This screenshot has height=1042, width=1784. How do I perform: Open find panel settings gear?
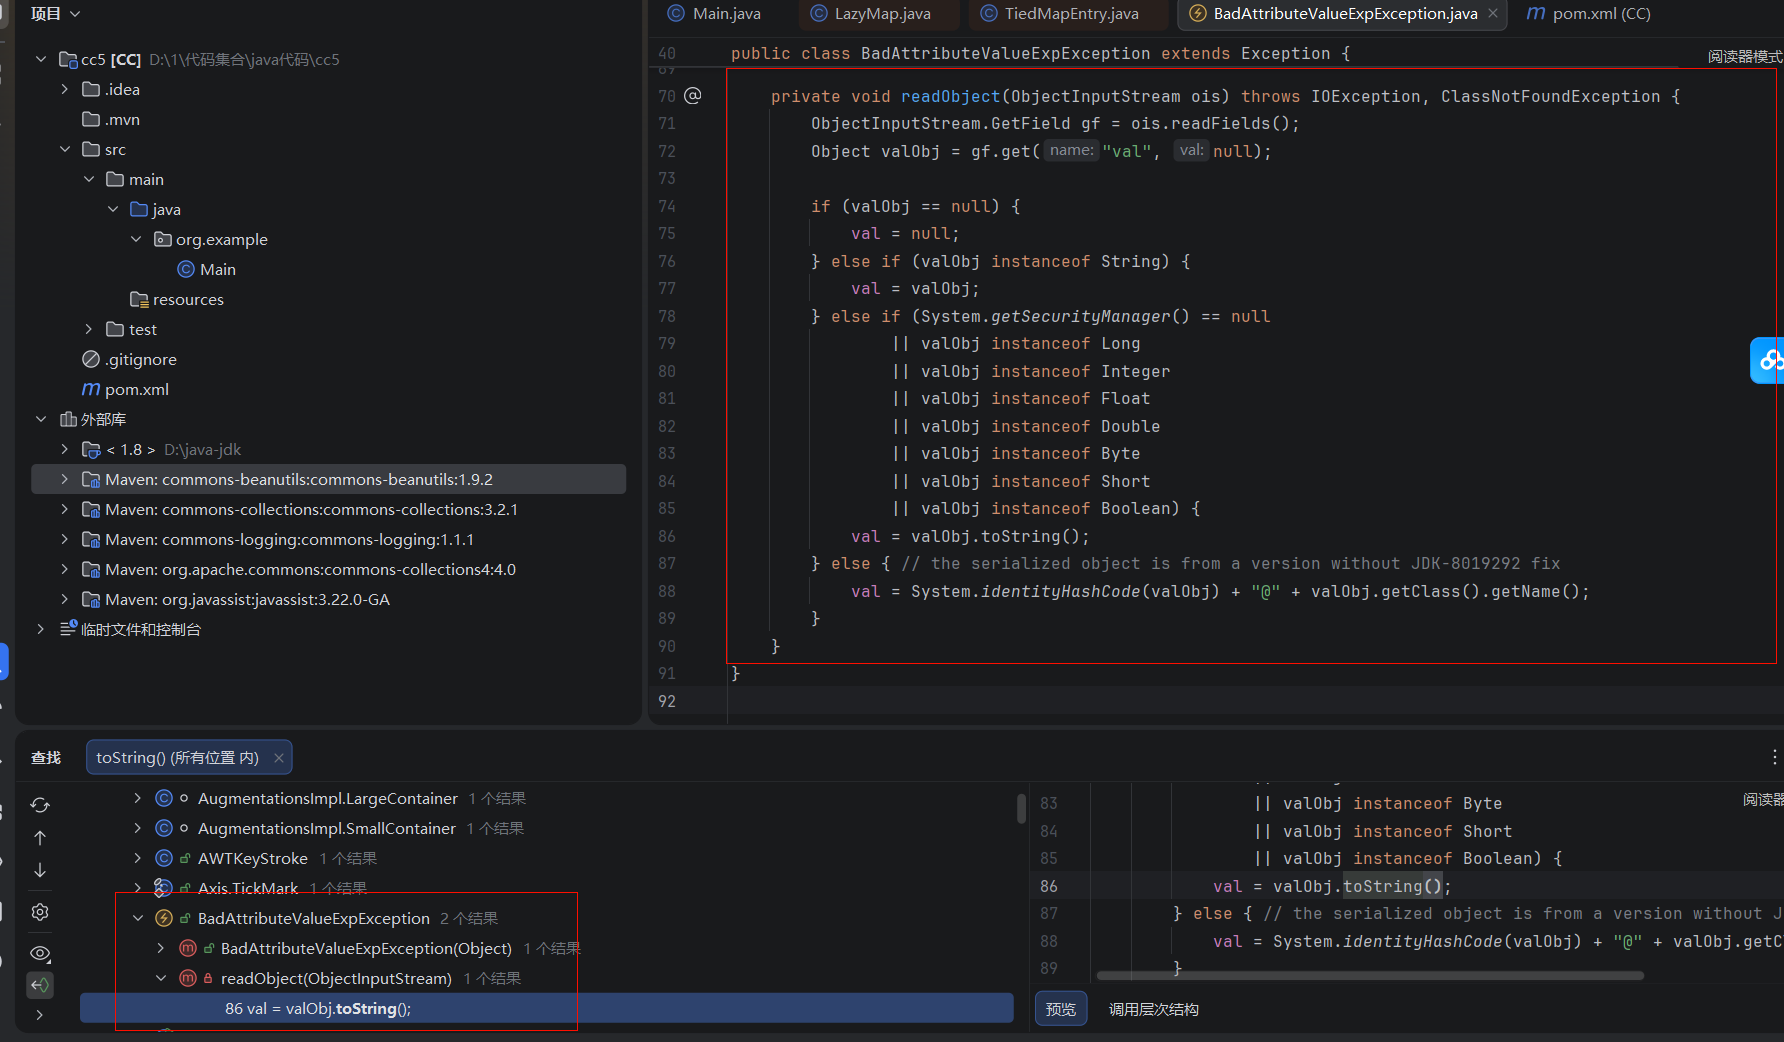coord(40,912)
